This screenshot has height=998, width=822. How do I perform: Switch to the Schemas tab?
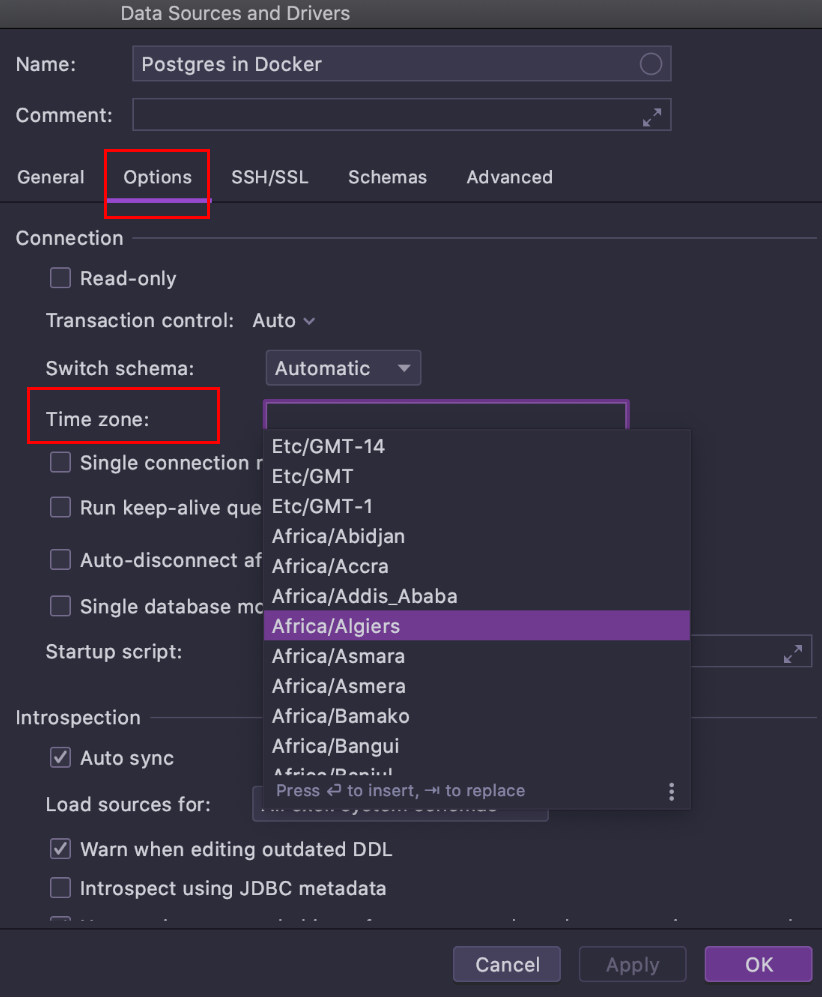pyautogui.click(x=387, y=177)
